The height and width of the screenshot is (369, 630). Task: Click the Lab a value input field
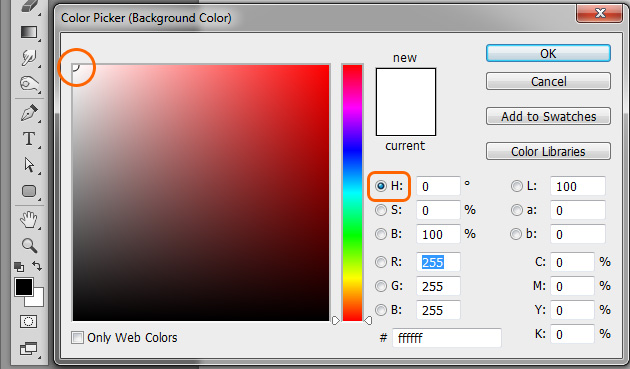coord(578,210)
